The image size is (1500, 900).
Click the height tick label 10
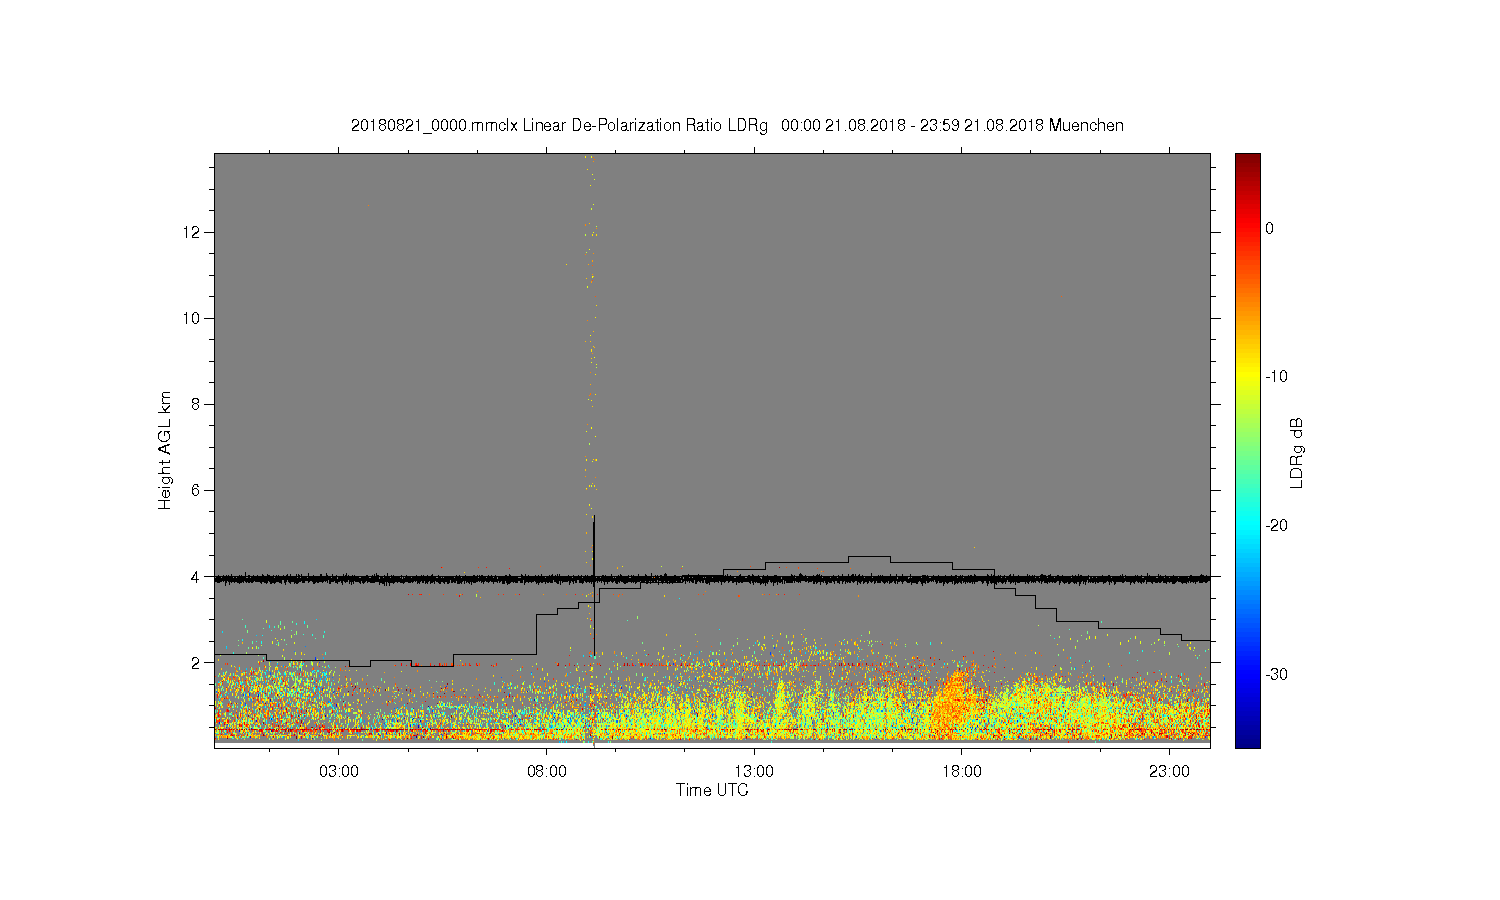193,318
